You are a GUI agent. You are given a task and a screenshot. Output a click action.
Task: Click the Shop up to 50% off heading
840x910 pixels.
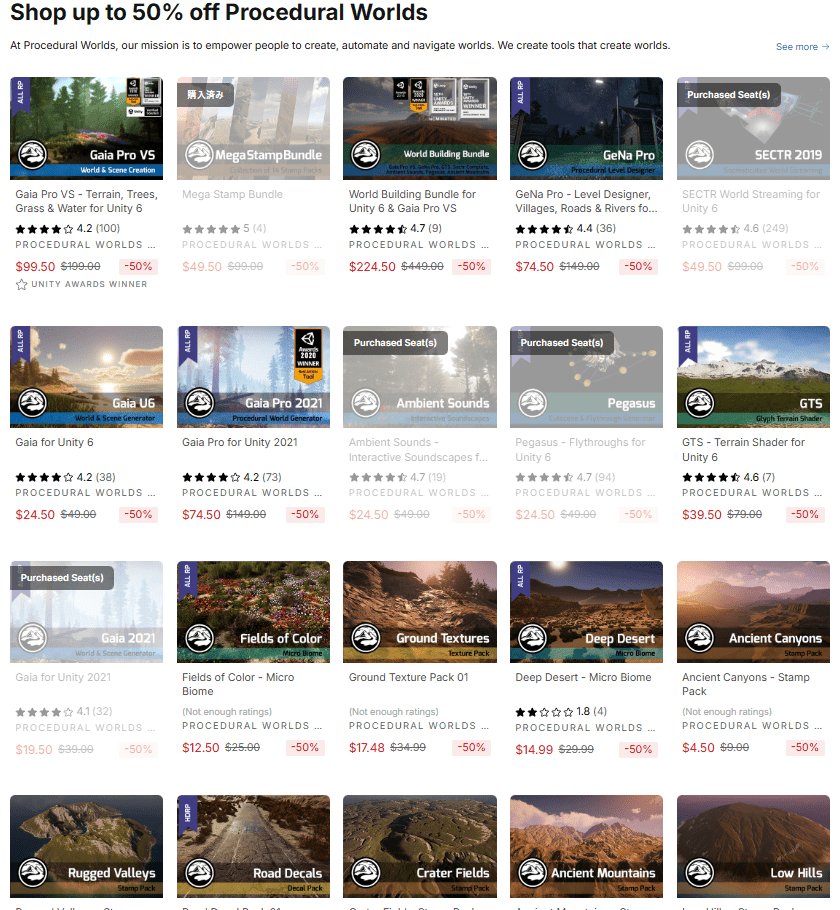pos(219,12)
